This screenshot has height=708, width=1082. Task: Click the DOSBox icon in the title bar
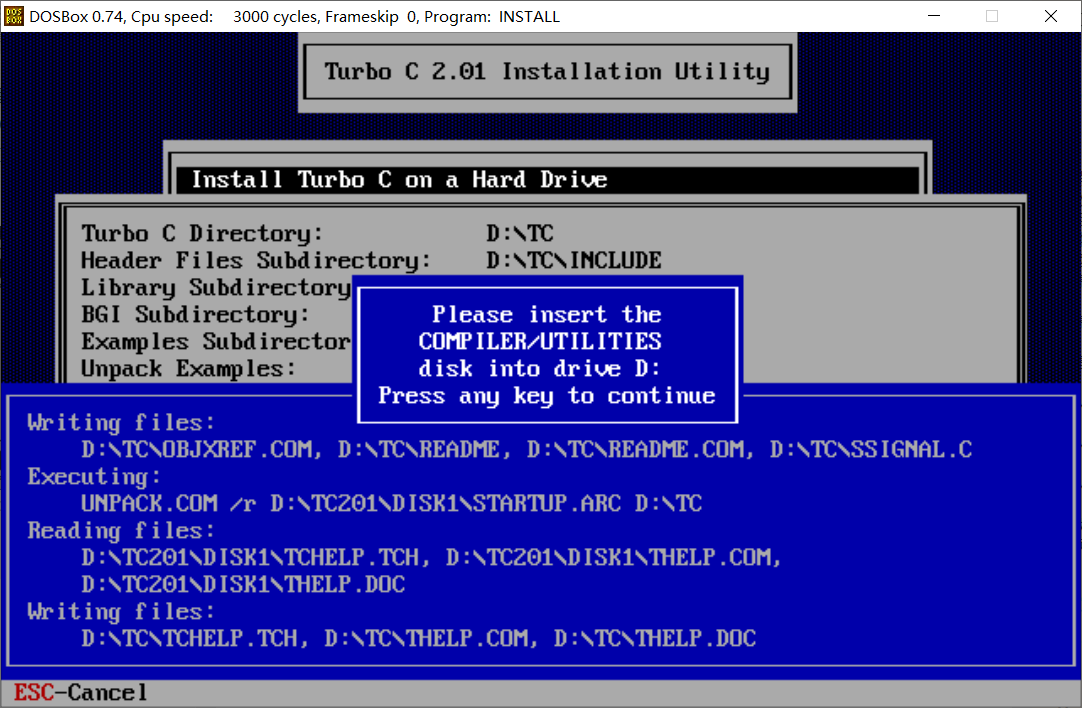pyautogui.click(x=13, y=16)
